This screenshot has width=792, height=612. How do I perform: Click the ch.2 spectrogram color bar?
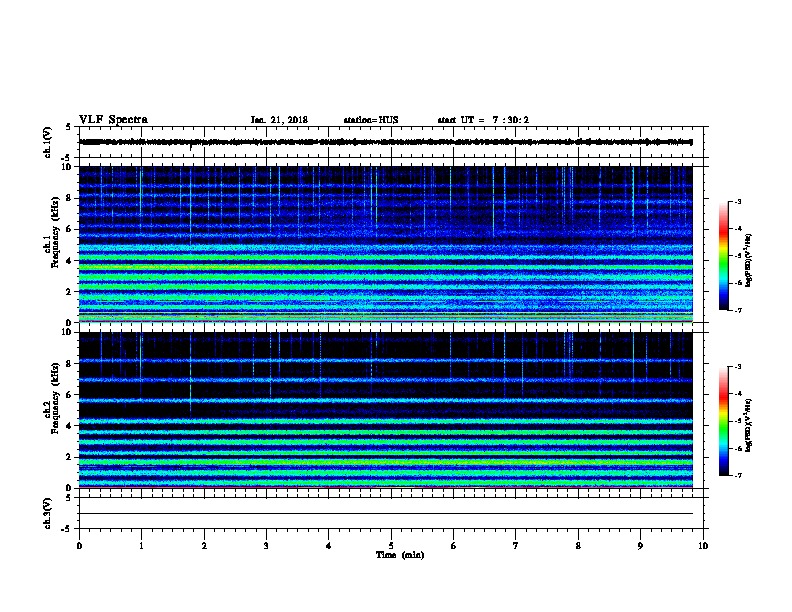pyautogui.click(x=723, y=421)
